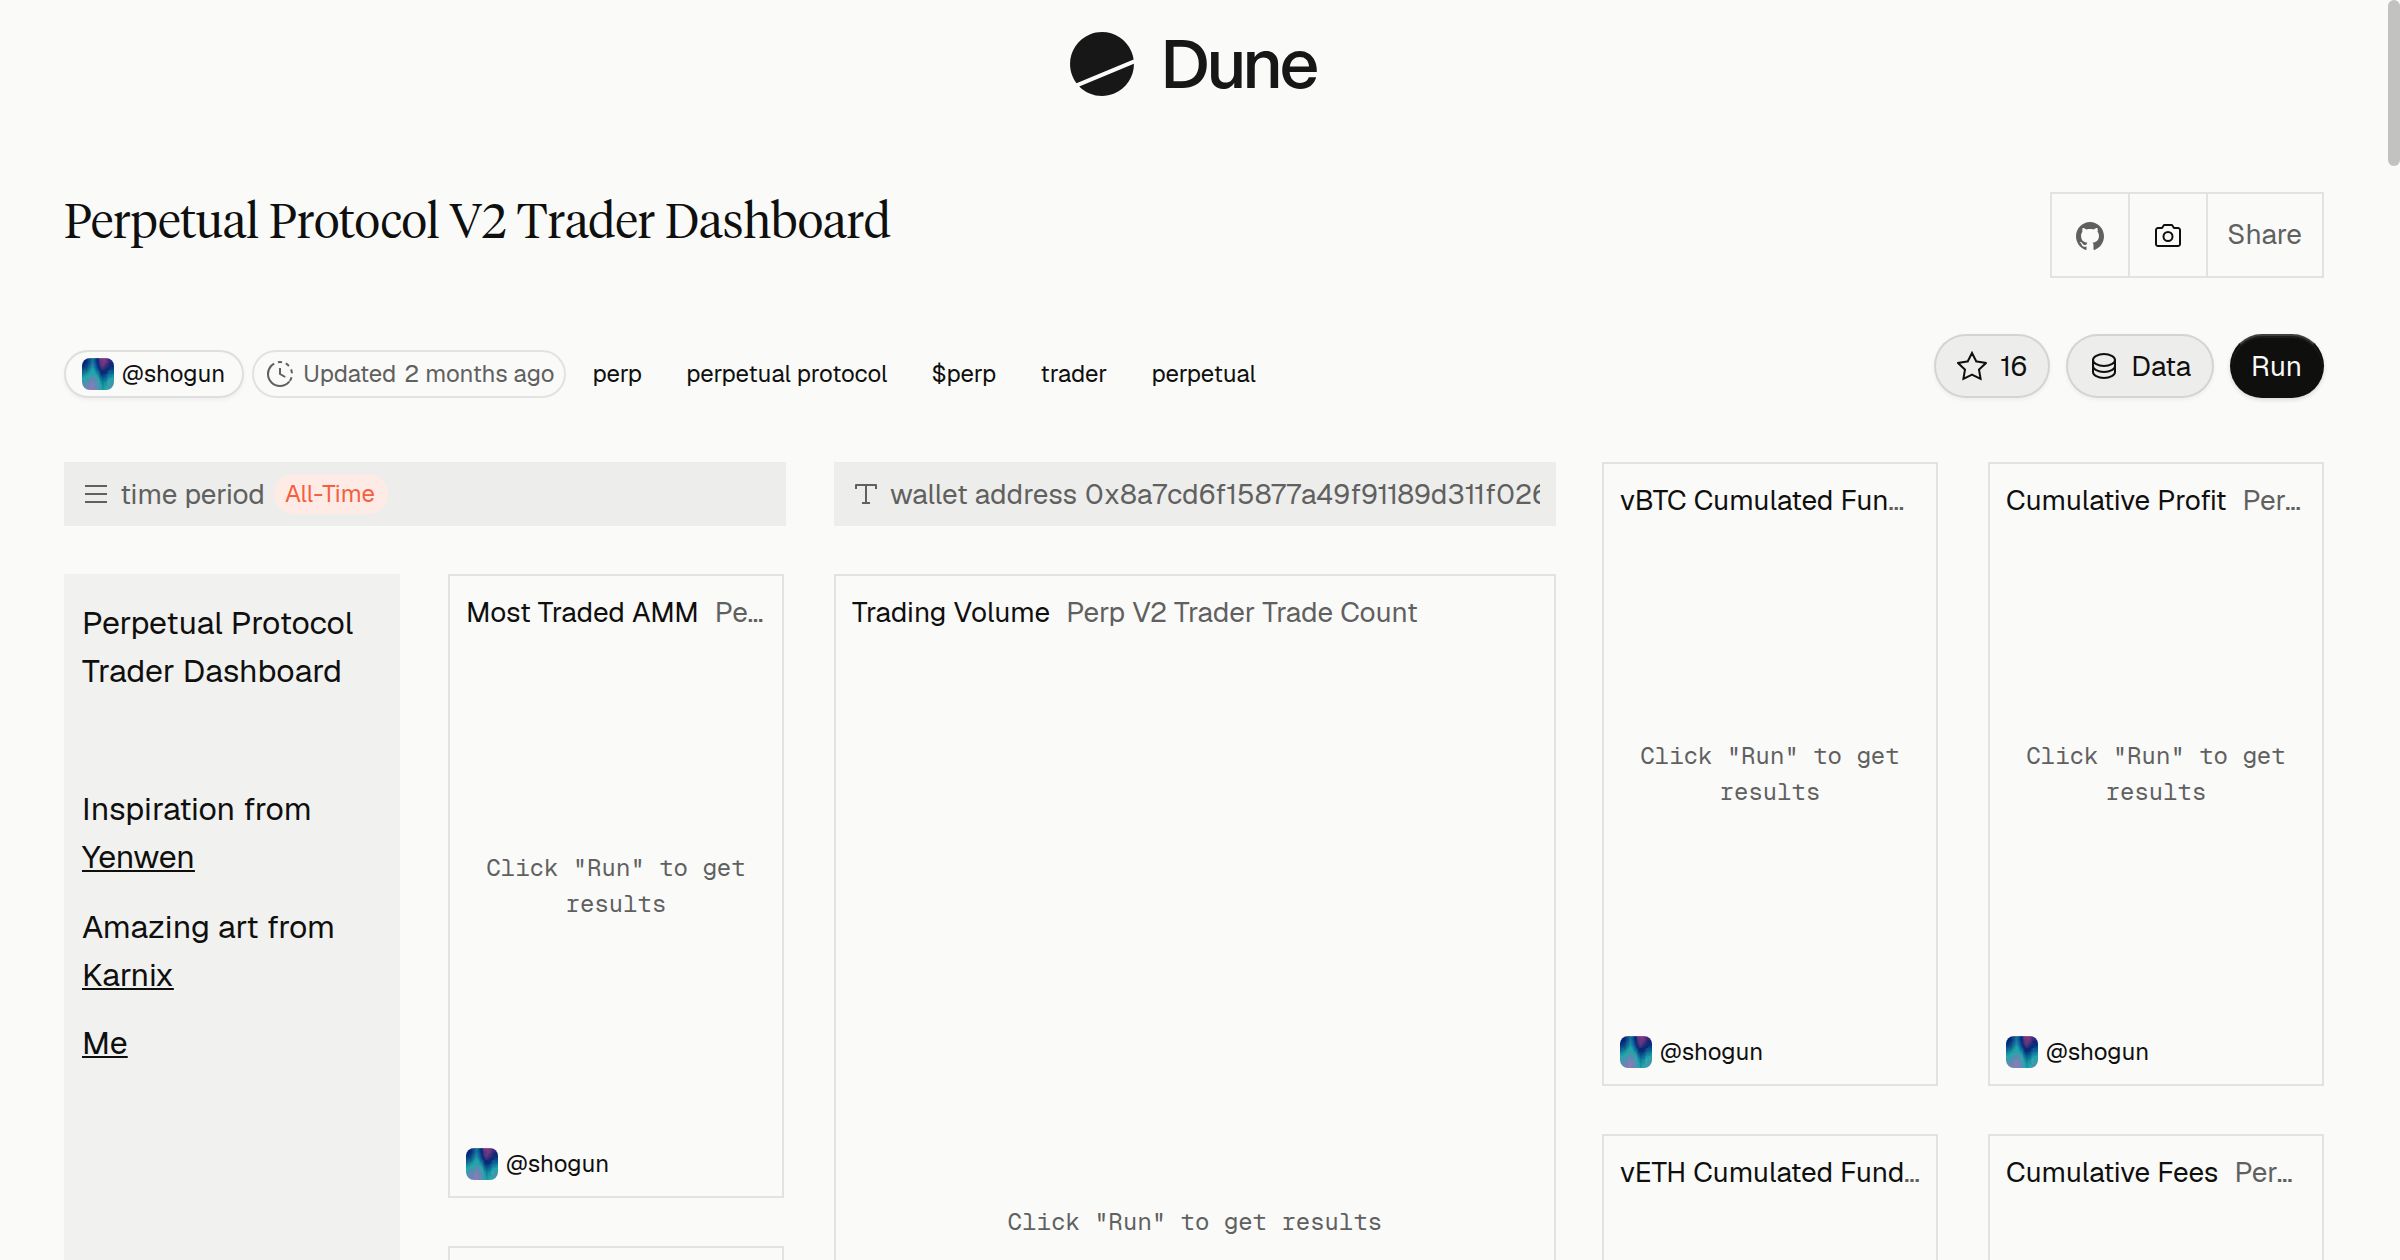Click shogun avatar in header chip
The width and height of the screenshot is (2400, 1260).
pos(97,374)
